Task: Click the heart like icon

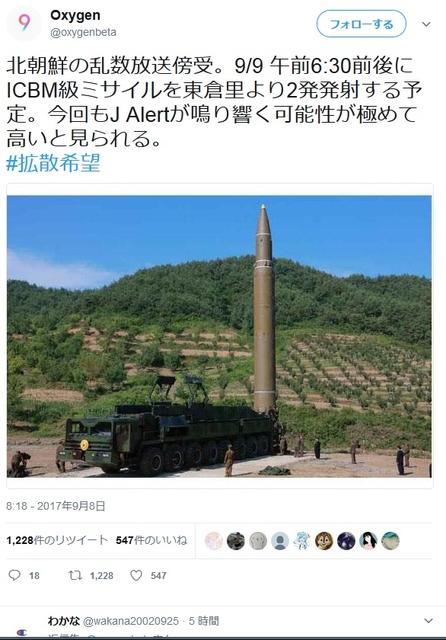Action: 136,575
